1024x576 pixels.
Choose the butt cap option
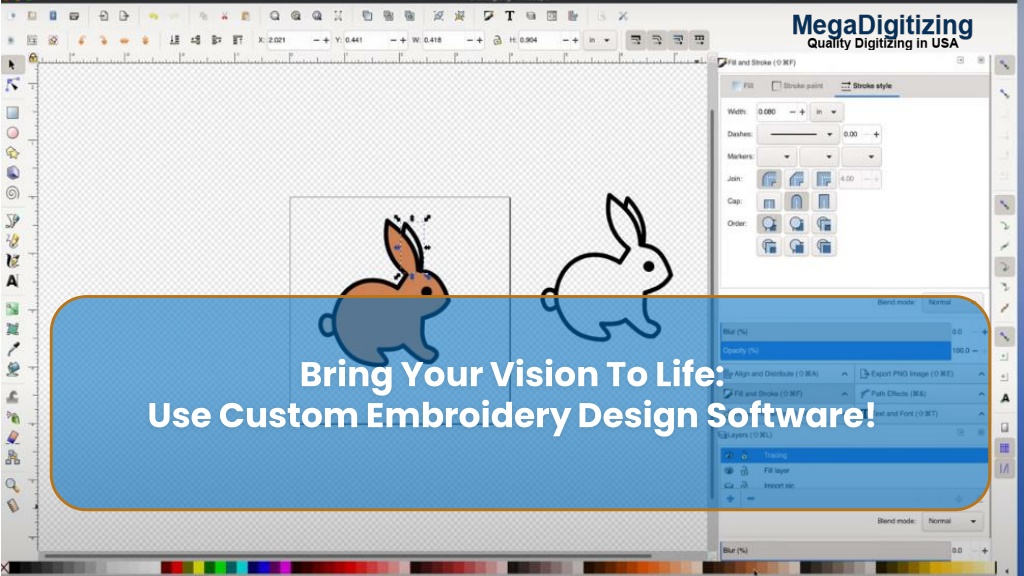point(769,202)
